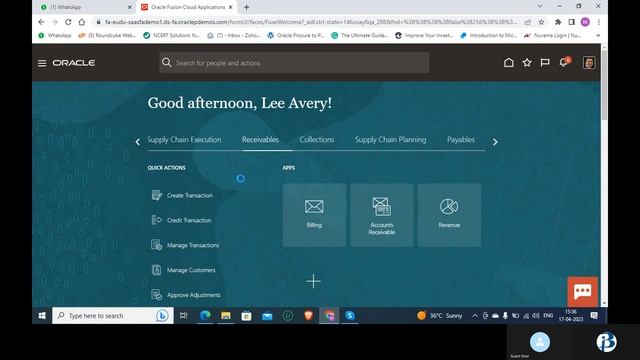Click the Type here to search box

click(113, 316)
